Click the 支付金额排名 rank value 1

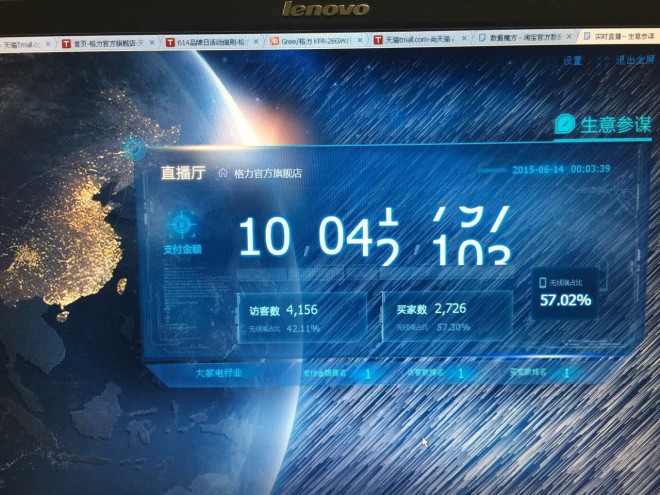pyautogui.click(x=368, y=374)
